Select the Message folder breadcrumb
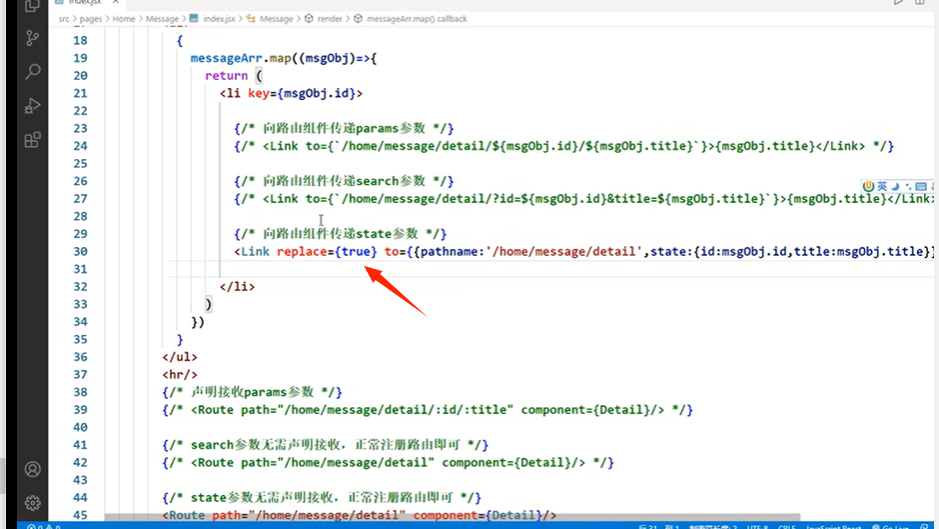939x529 pixels. click(x=162, y=19)
